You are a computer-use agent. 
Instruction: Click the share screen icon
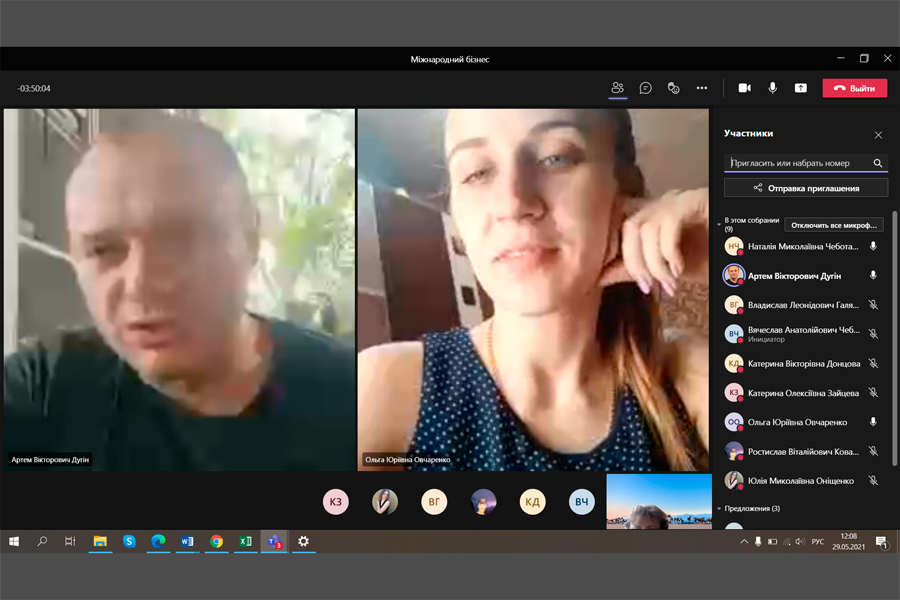[800, 88]
